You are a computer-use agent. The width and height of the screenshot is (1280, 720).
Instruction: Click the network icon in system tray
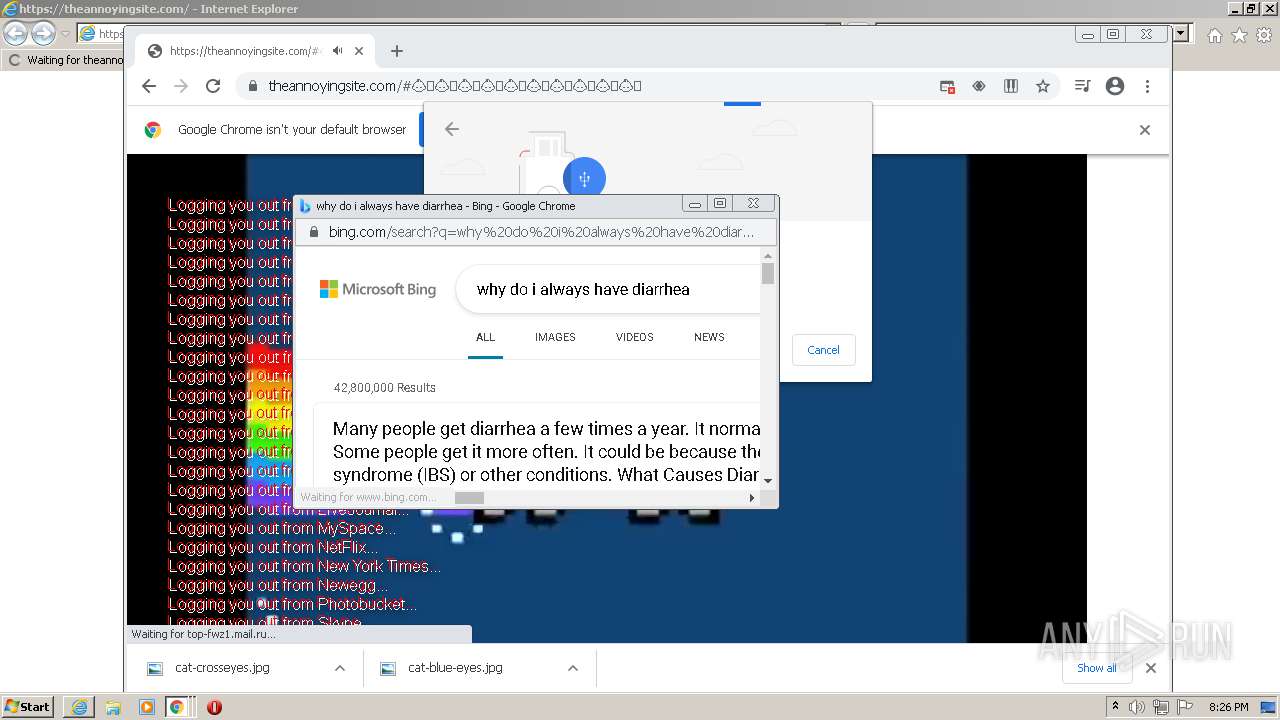[x=1161, y=707]
